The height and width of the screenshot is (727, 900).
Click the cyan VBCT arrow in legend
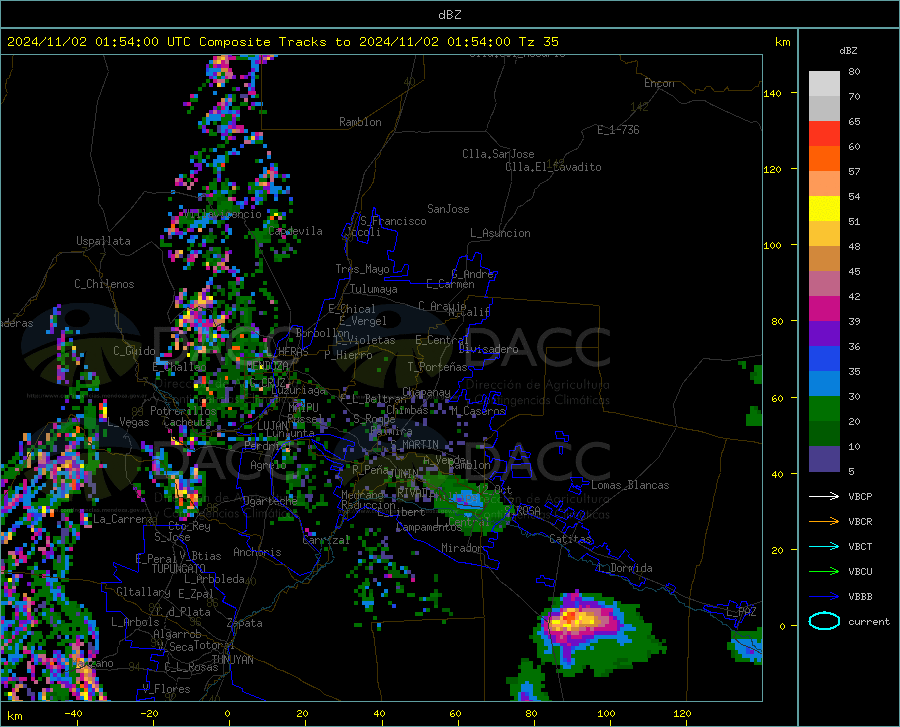pyautogui.click(x=824, y=546)
